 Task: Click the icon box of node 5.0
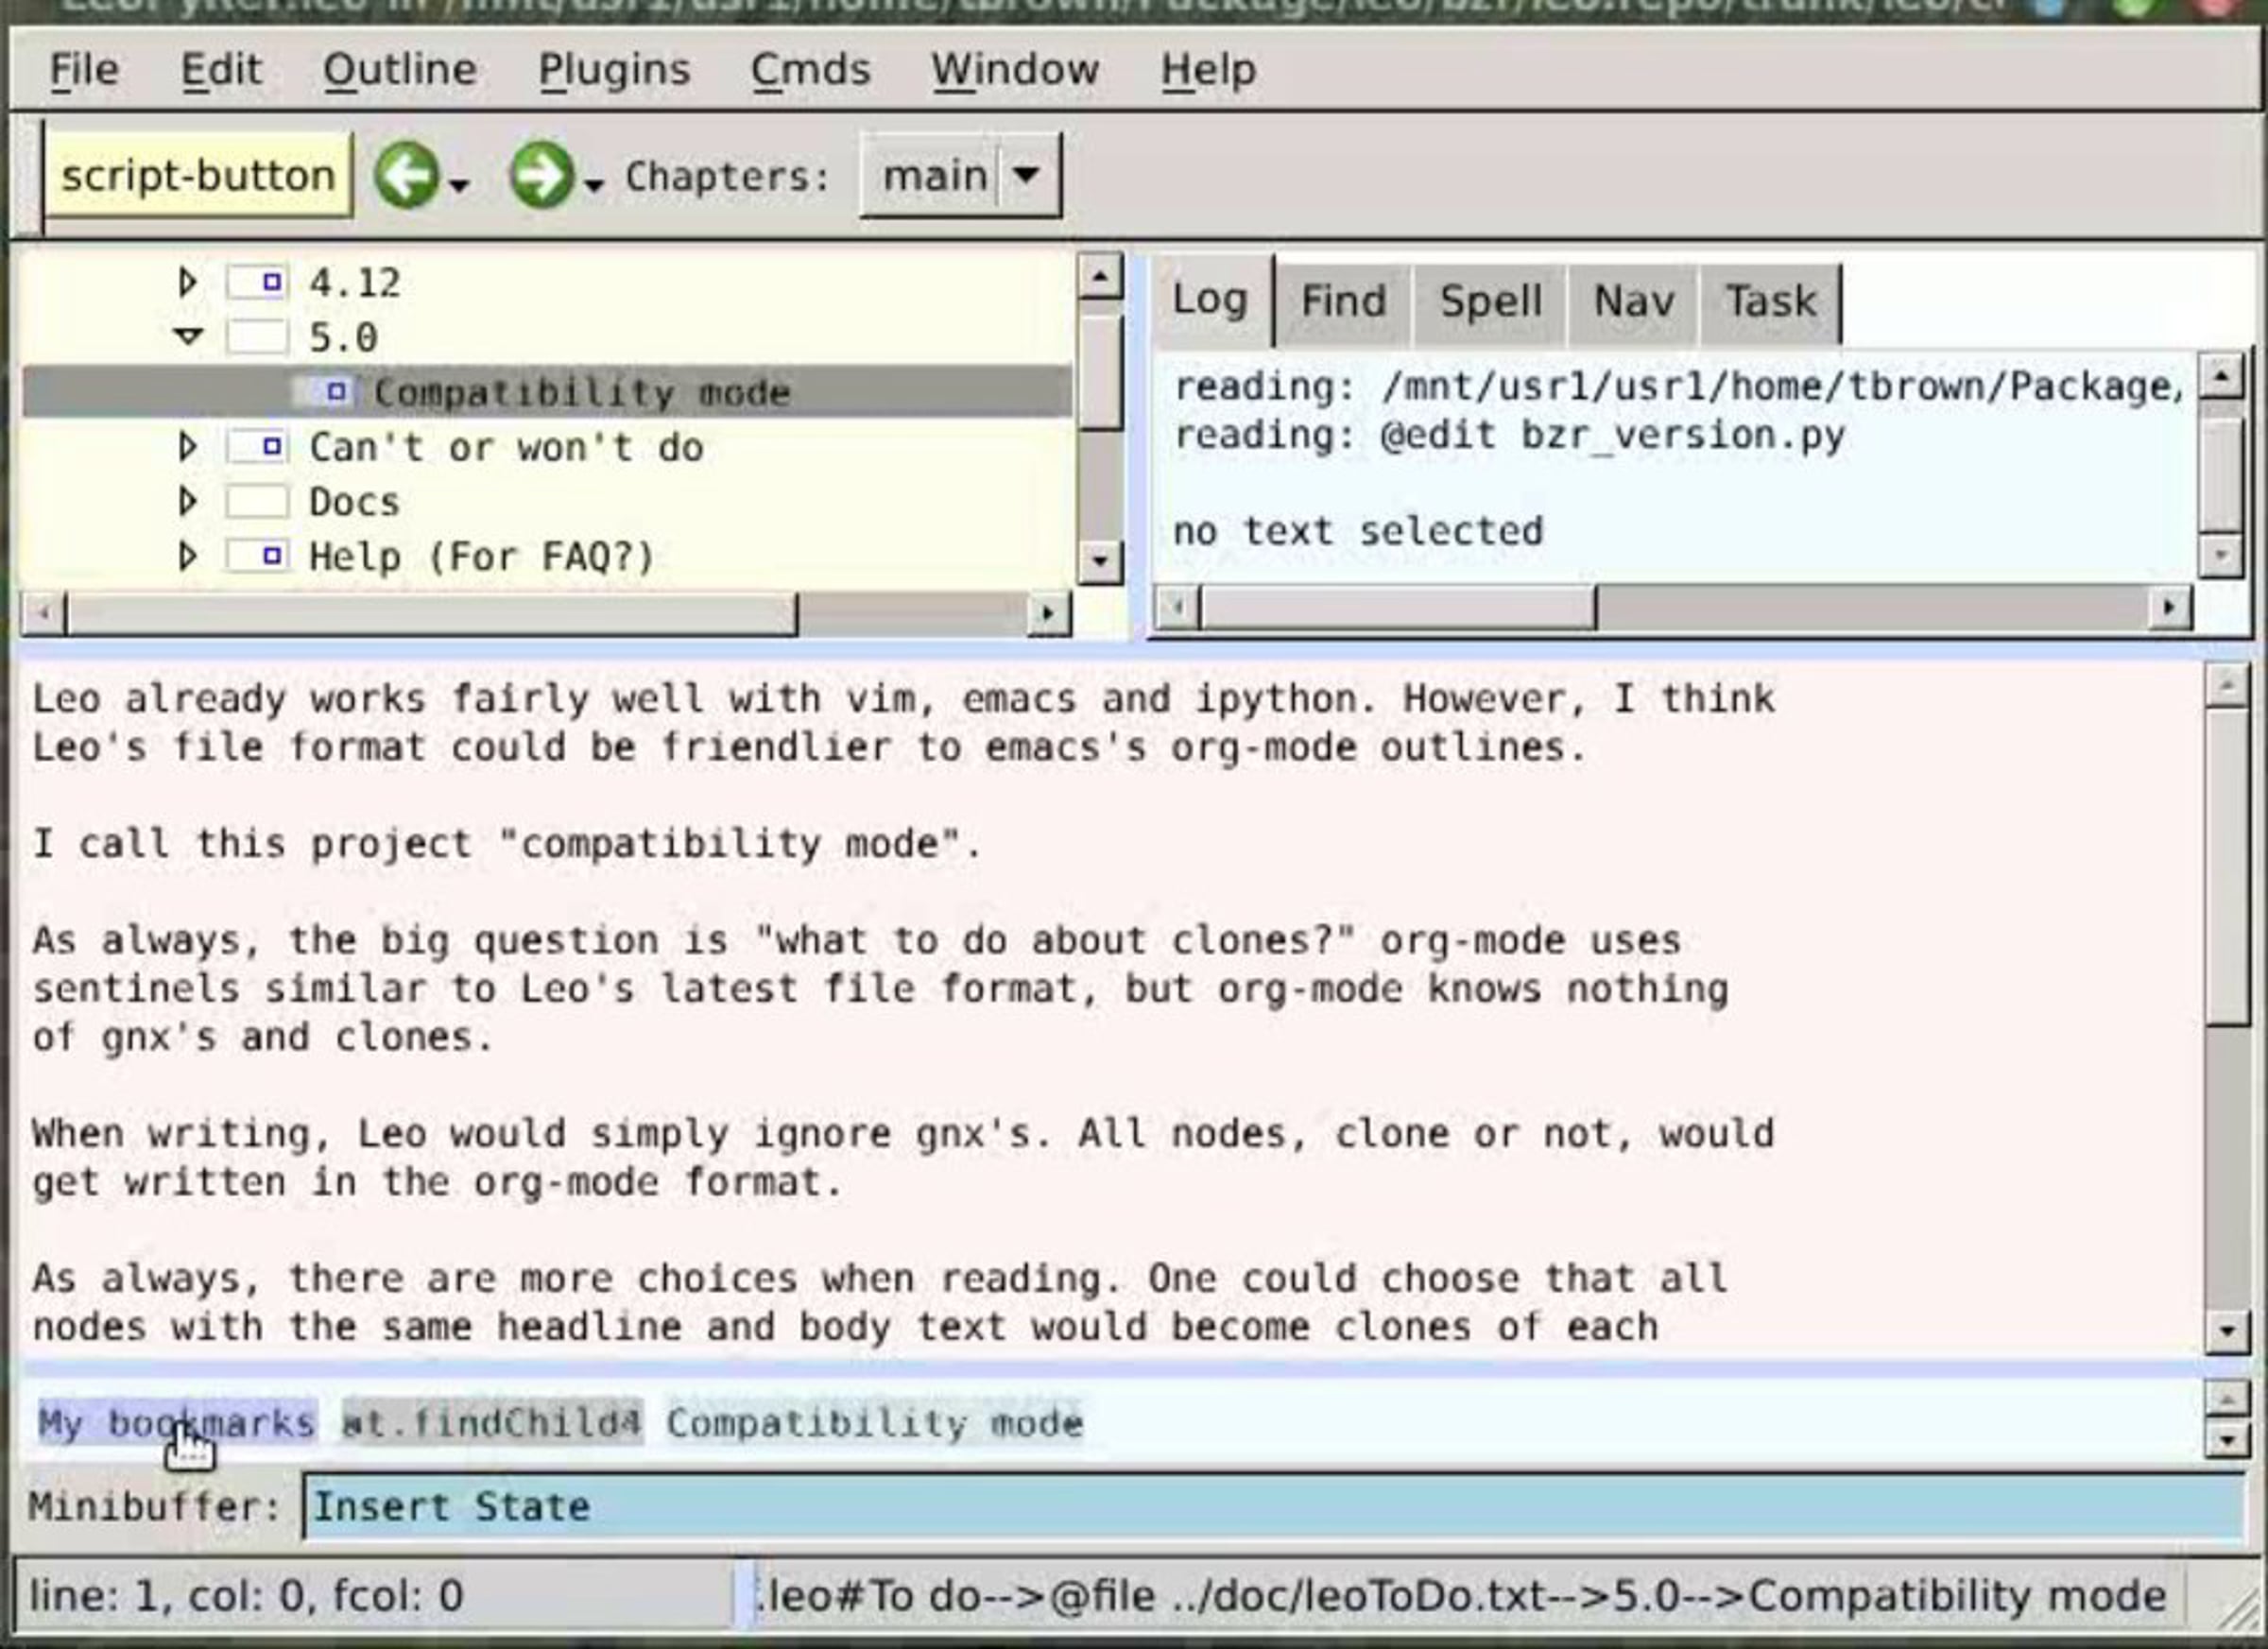[258, 337]
